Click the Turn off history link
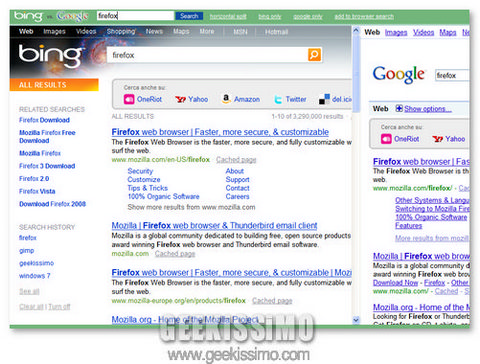The image size is (480, 364). [59, 307]
